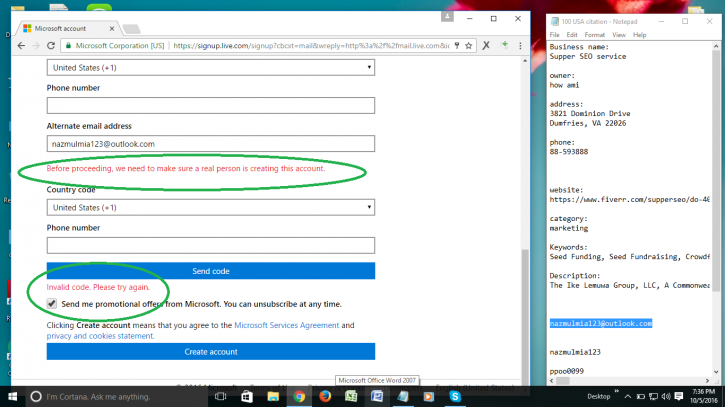
Task: Open Notepad's Help menu
Action: tap(639, 35)
